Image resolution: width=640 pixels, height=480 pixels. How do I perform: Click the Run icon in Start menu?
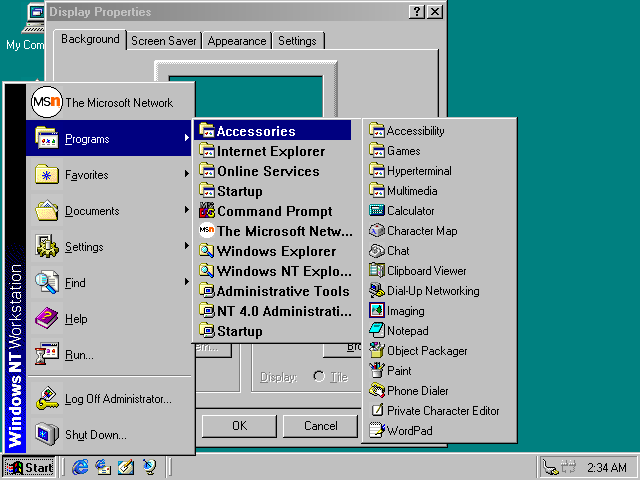point(47,354)
